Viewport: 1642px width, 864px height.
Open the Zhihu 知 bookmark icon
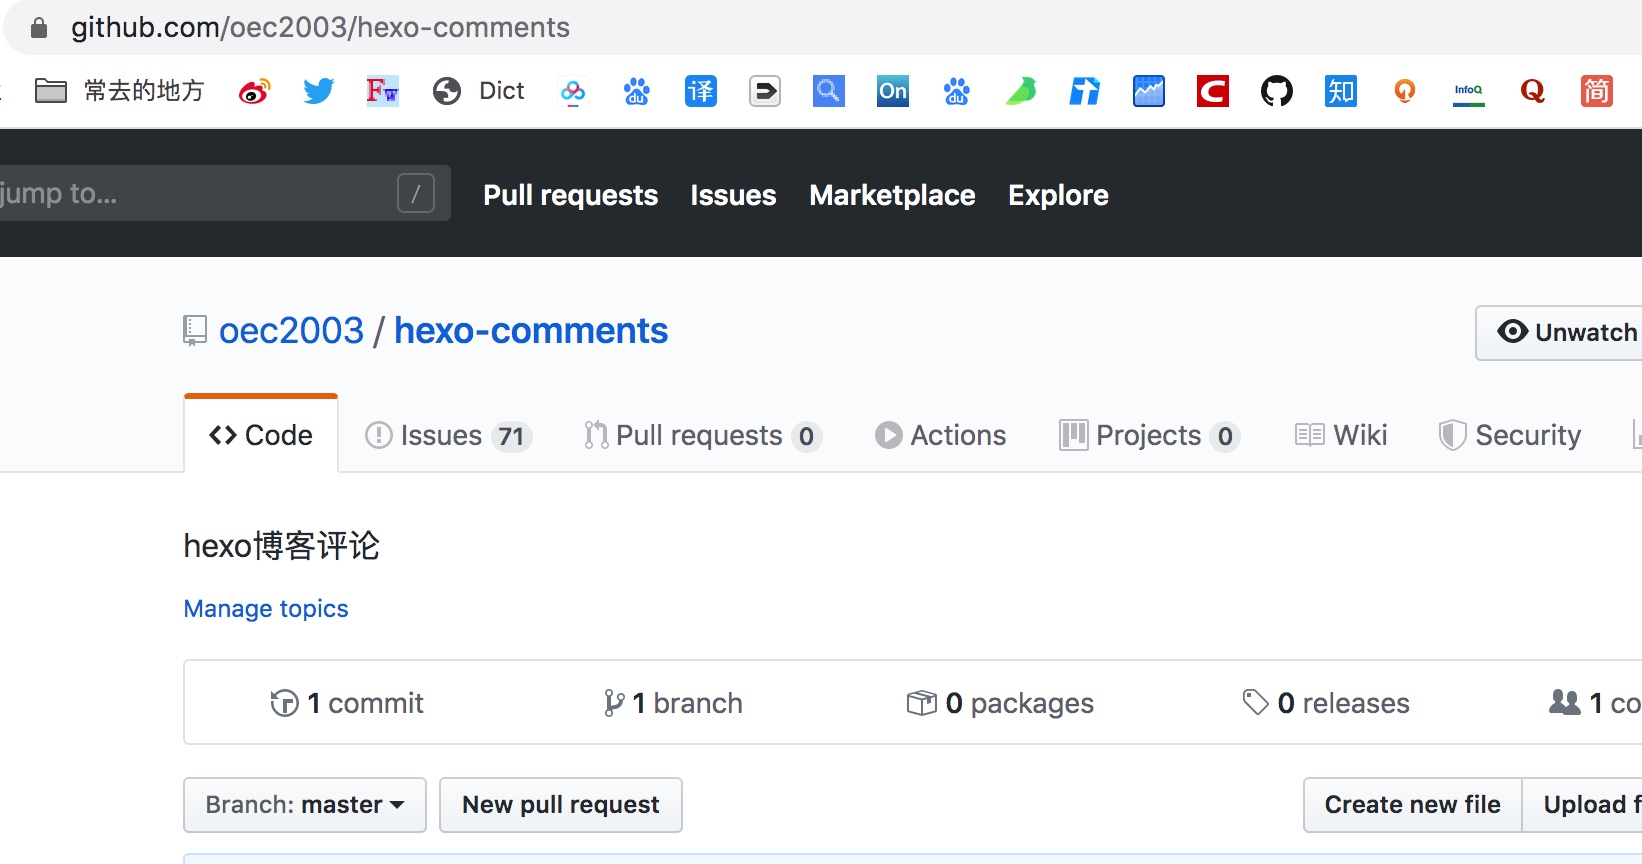pos(1341,92)
